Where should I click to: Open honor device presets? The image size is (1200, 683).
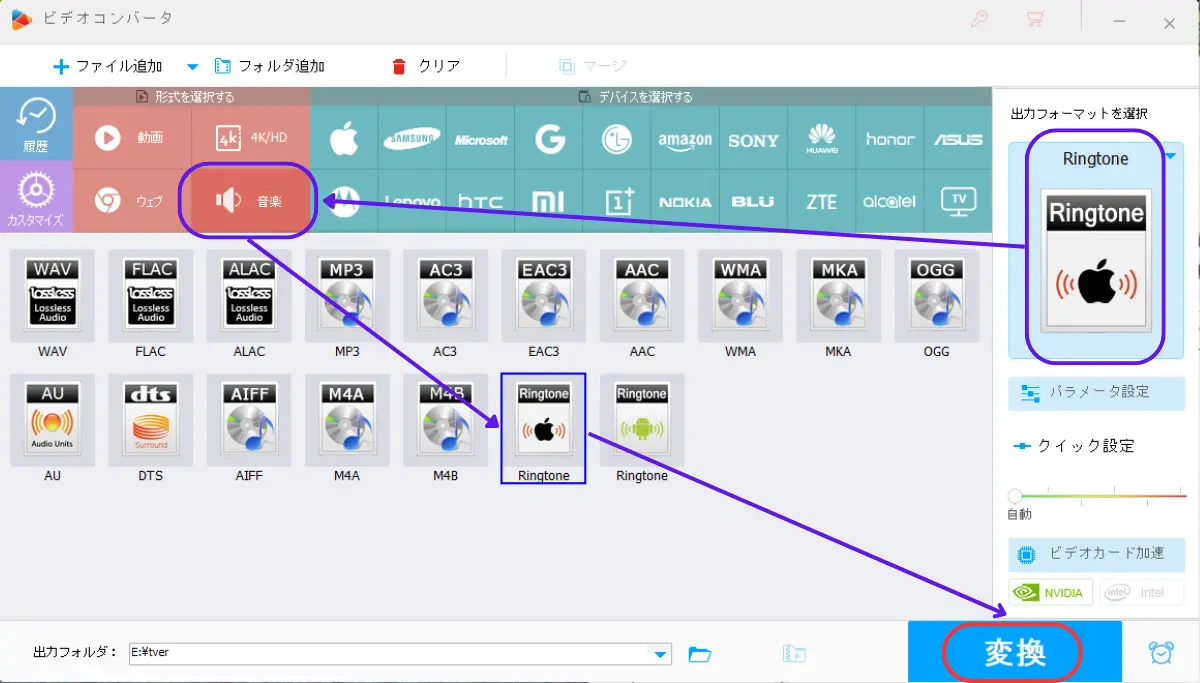tap(890, 139)
